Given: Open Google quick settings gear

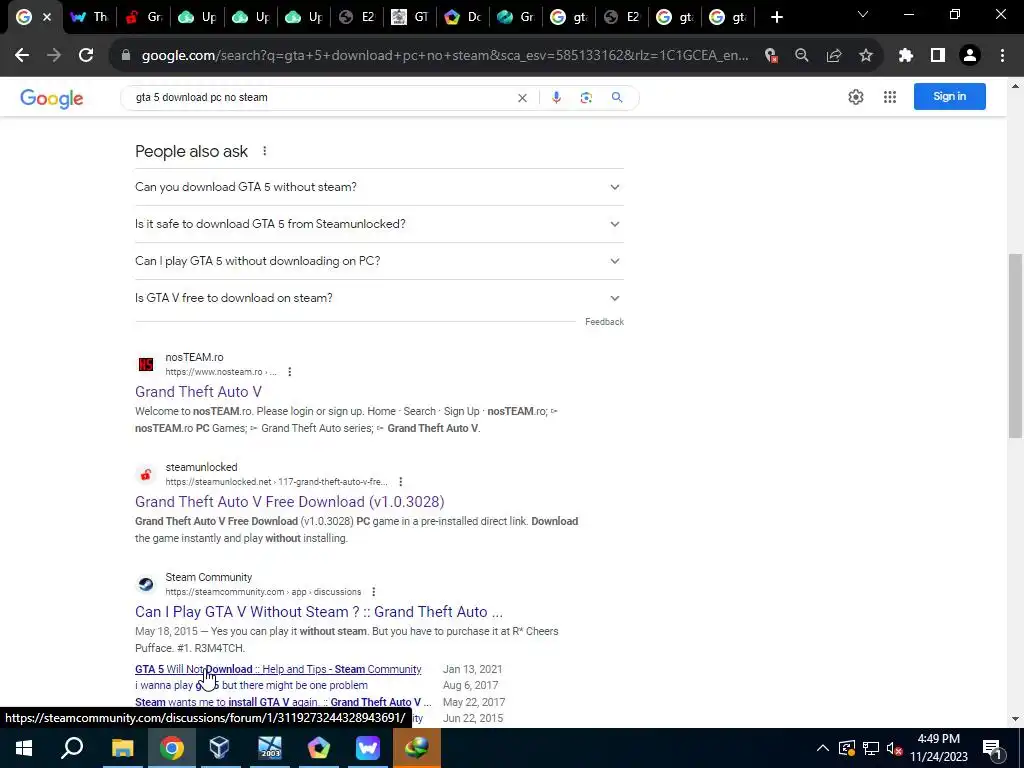Looking at the screenshot, I should click(x=856, y=97).
